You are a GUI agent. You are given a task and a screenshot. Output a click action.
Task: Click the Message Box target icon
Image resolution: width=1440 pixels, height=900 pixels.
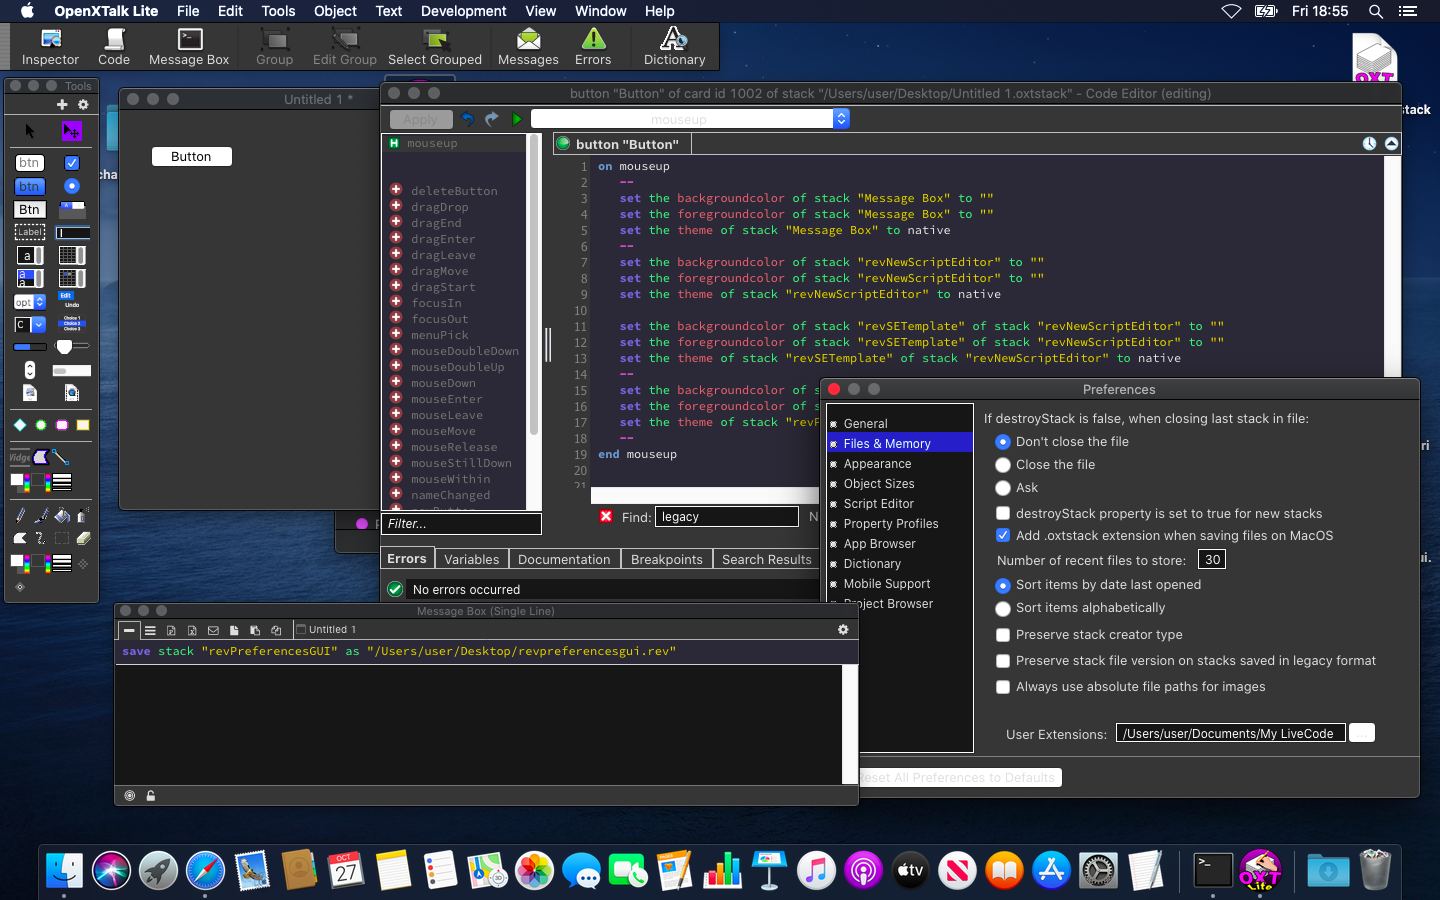(130, 796)
